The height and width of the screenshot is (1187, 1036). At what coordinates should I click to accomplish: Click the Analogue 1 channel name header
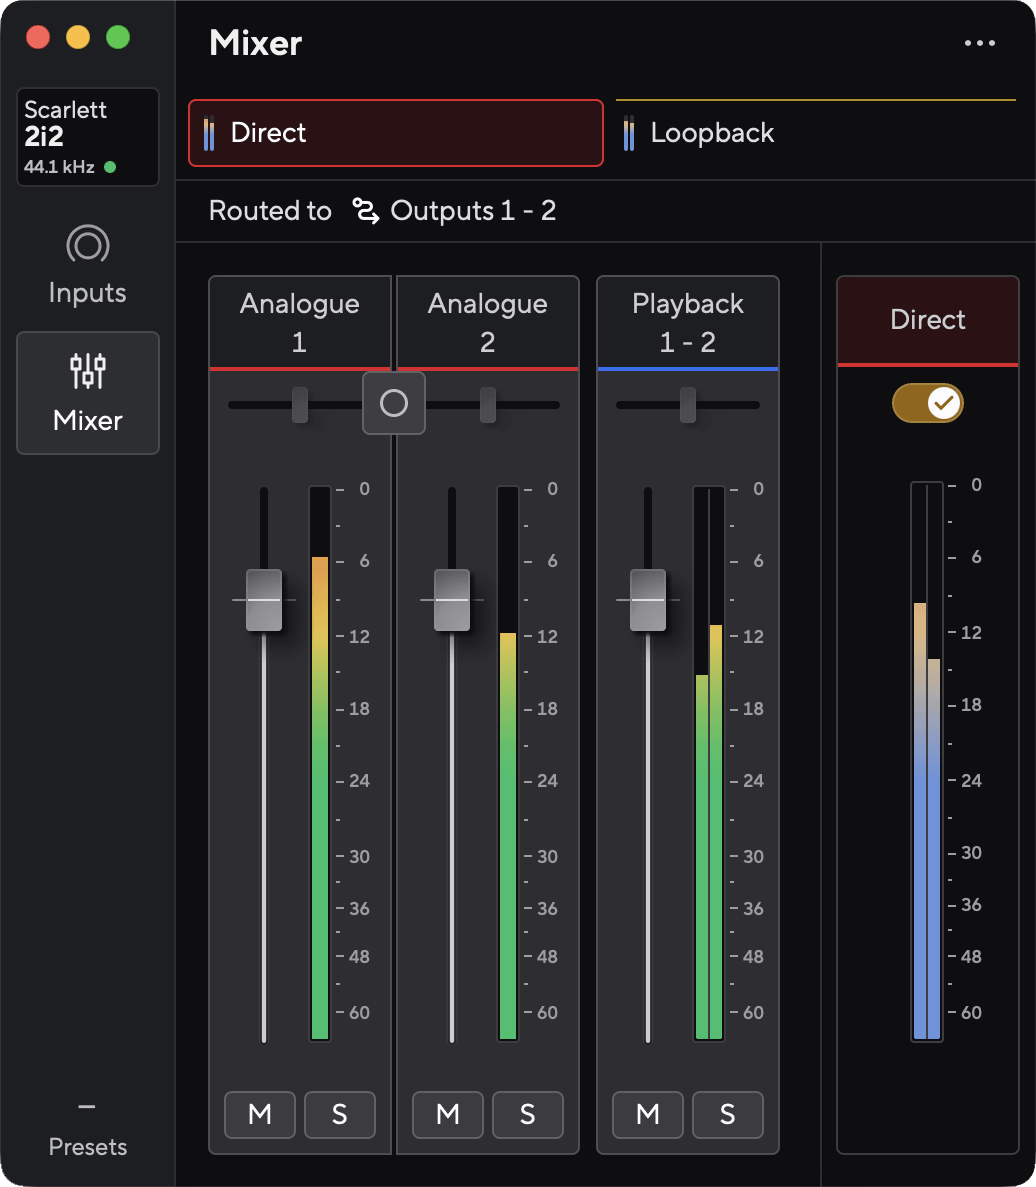[x=300, y=322]
